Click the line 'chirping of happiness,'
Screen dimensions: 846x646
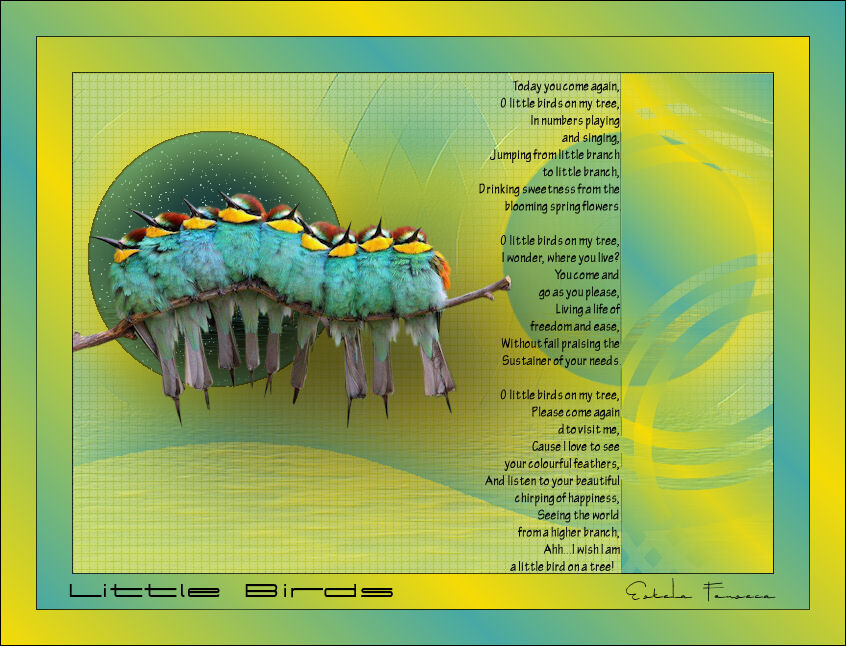click(567, 498)
